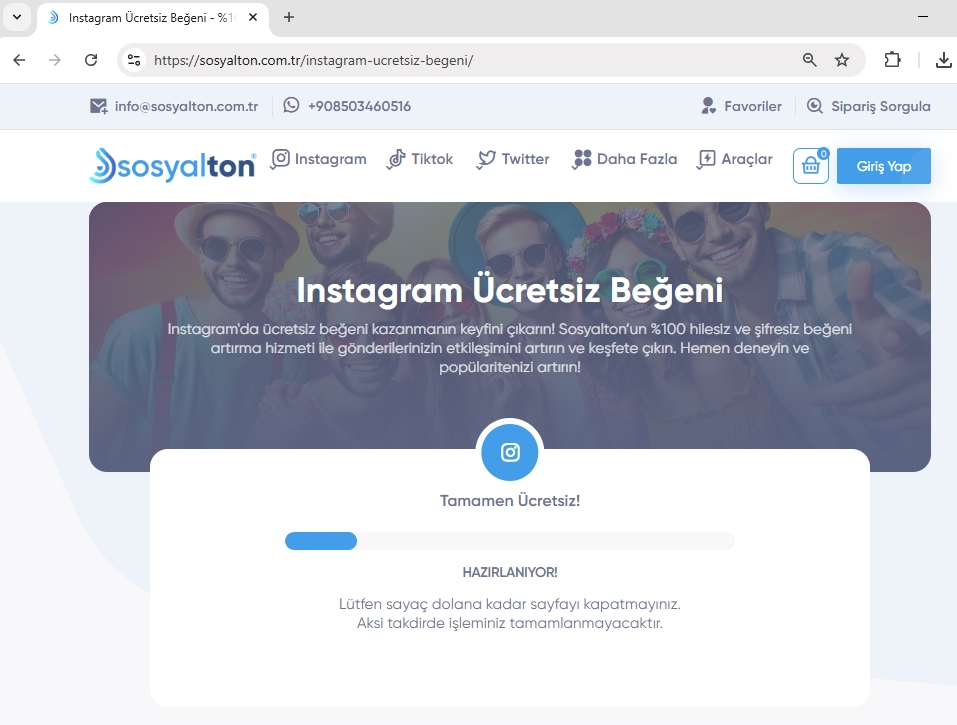Click the Downloads icon in the browser toolbar

[943, 60]
